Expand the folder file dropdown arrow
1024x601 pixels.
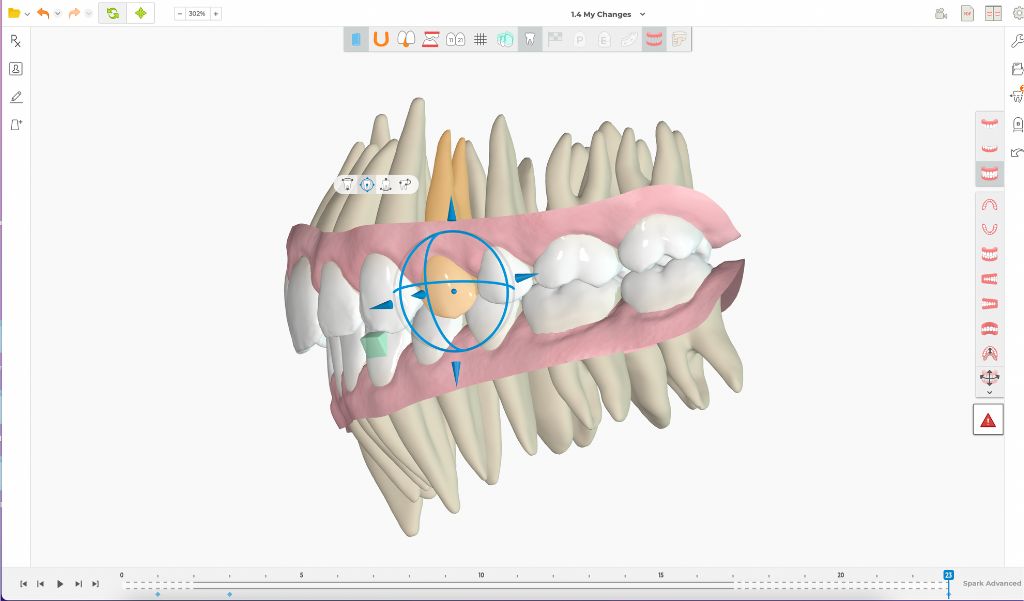pyautogui.click(x=27, y=14)
